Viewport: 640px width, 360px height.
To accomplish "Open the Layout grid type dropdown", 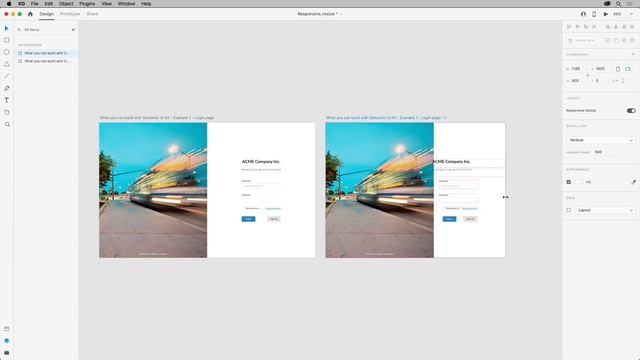I will pyautogui.click(x=606, y=210).
